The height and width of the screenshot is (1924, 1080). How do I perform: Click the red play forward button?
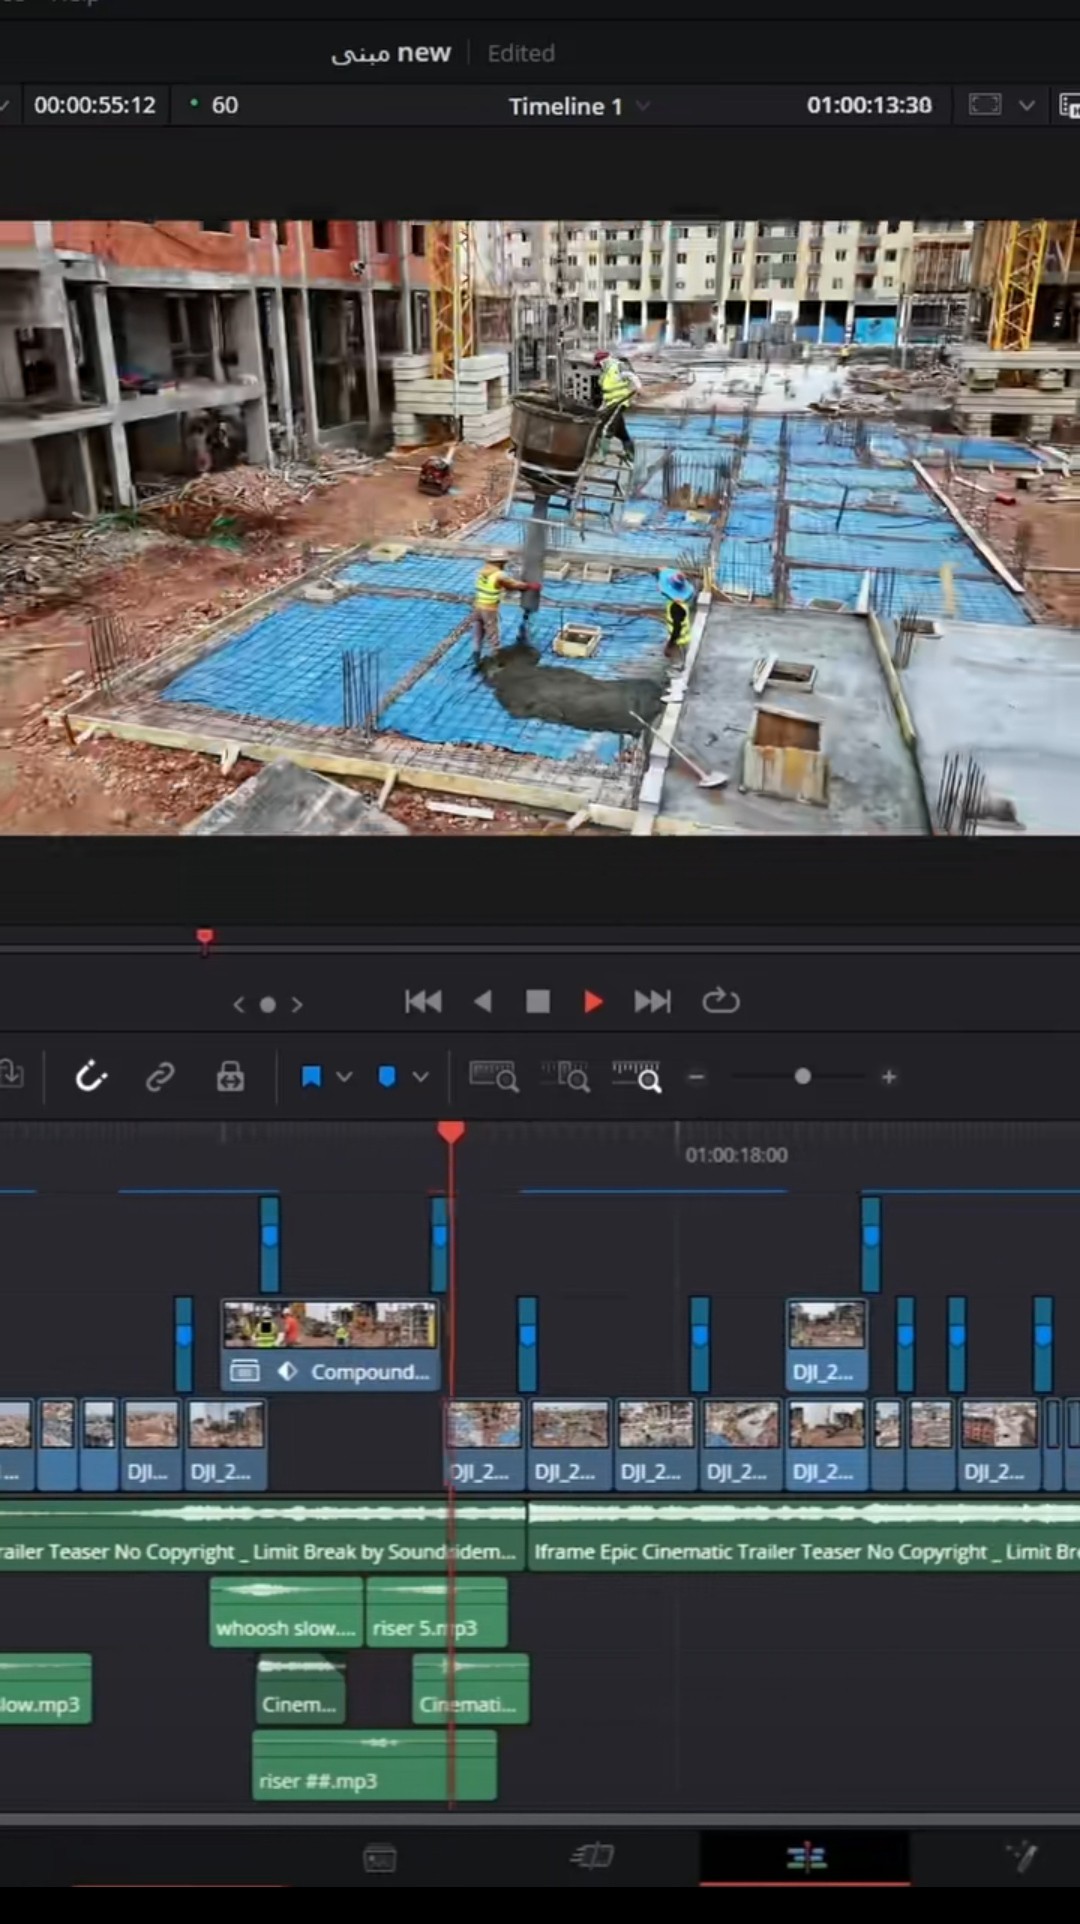coord(593,1001)
